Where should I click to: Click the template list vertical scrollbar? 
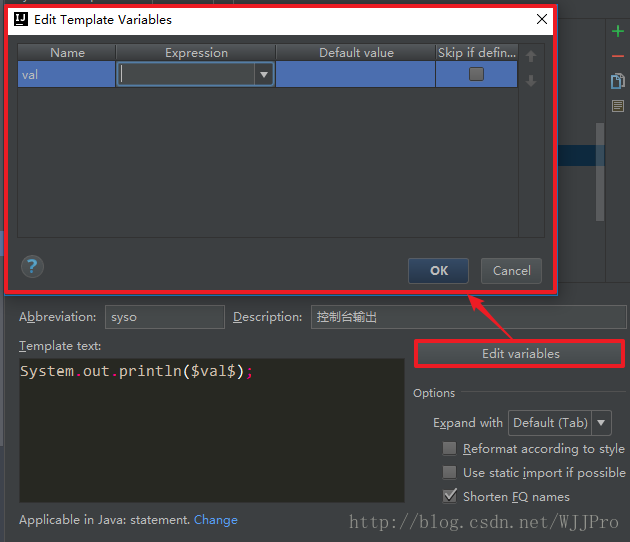600,170
